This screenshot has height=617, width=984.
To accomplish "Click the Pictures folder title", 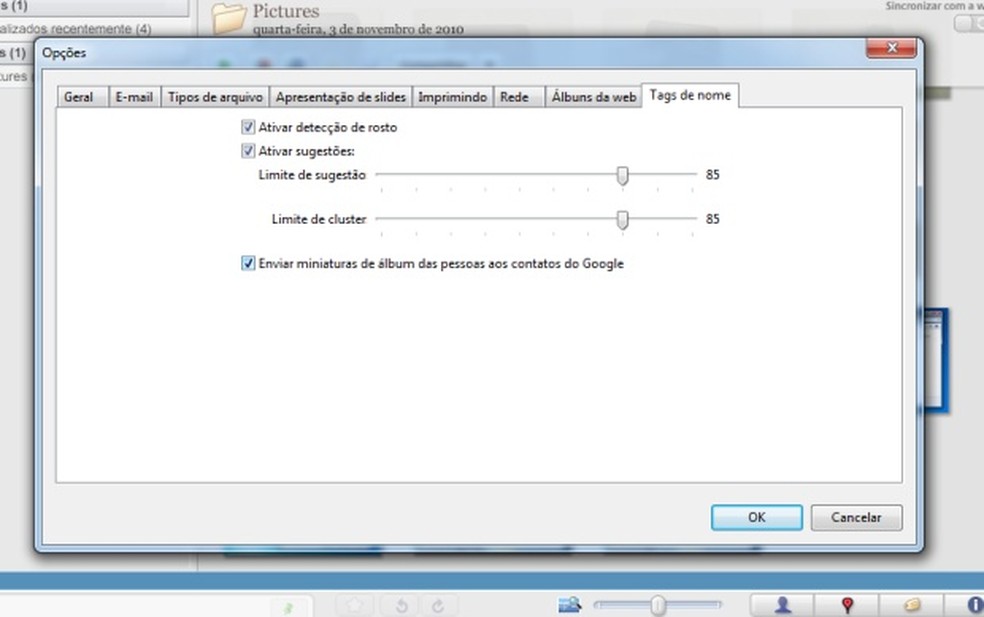I will pyautogui.click(x=286, y=11).
